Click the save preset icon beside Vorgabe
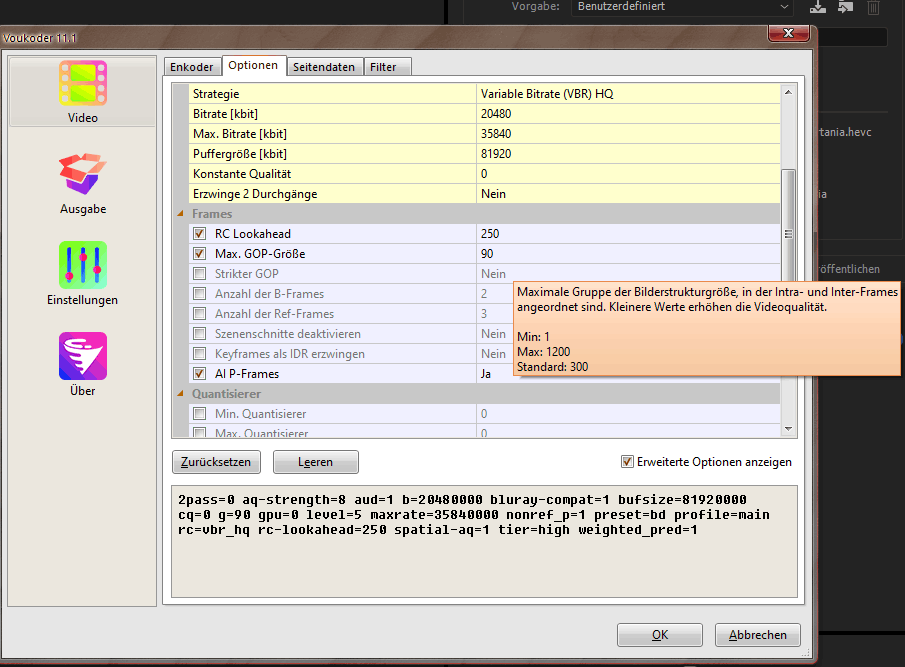 point(819,7)
